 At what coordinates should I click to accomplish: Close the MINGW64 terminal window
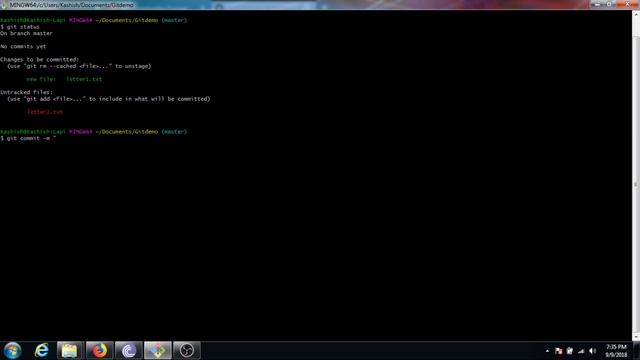(627, 4)
